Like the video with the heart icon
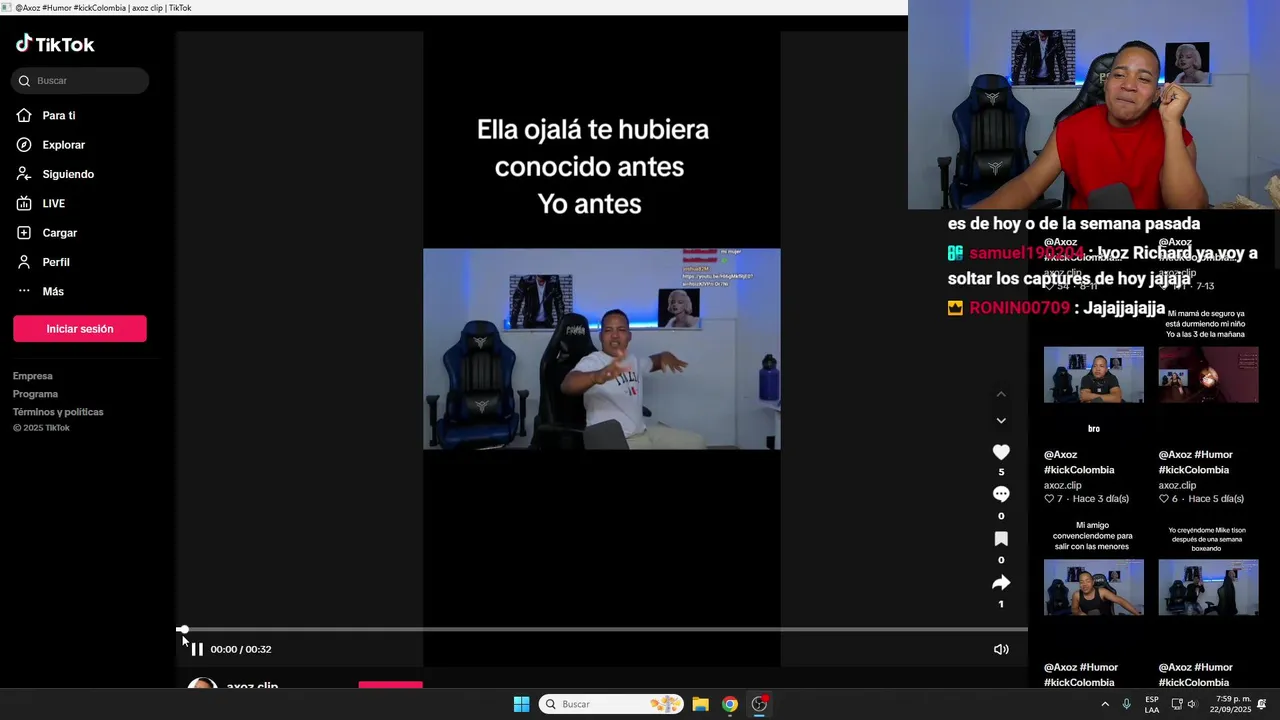The image size is (1280, 720). coord(1001,452)
